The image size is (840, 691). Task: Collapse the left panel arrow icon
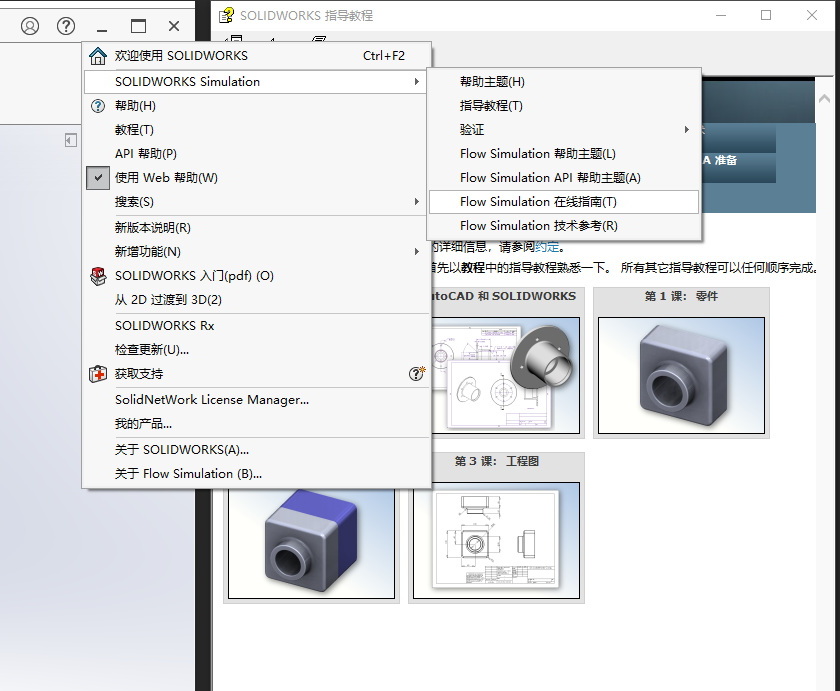click(71, 140)
